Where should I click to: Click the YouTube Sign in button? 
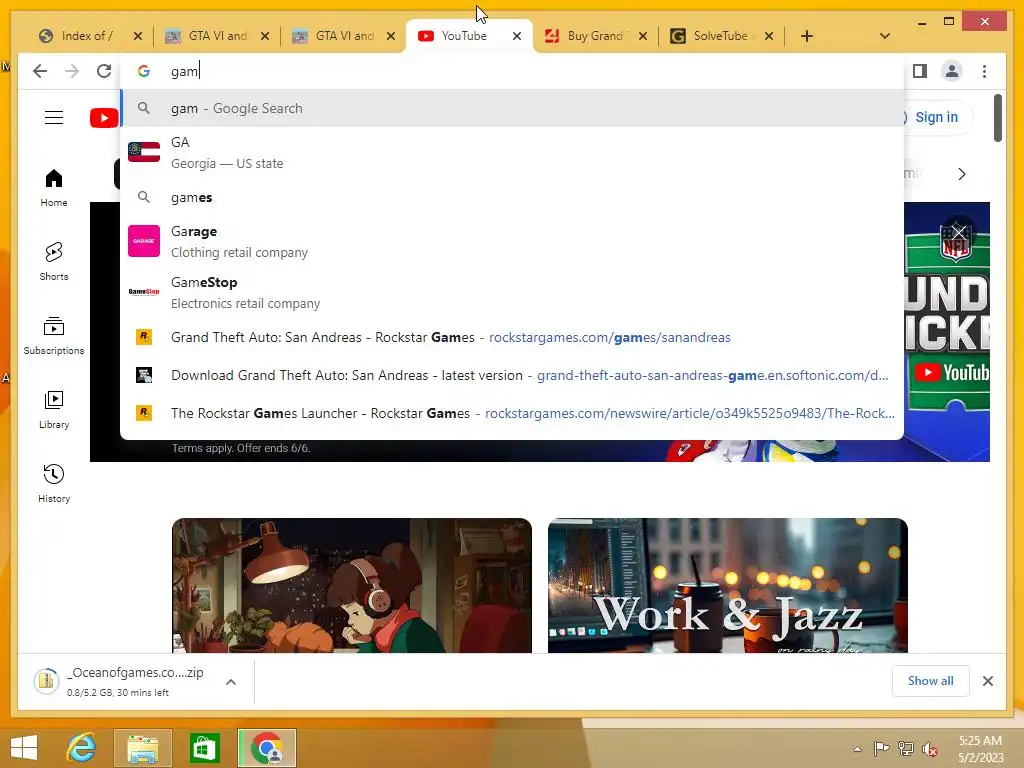(x=935, y=117)
